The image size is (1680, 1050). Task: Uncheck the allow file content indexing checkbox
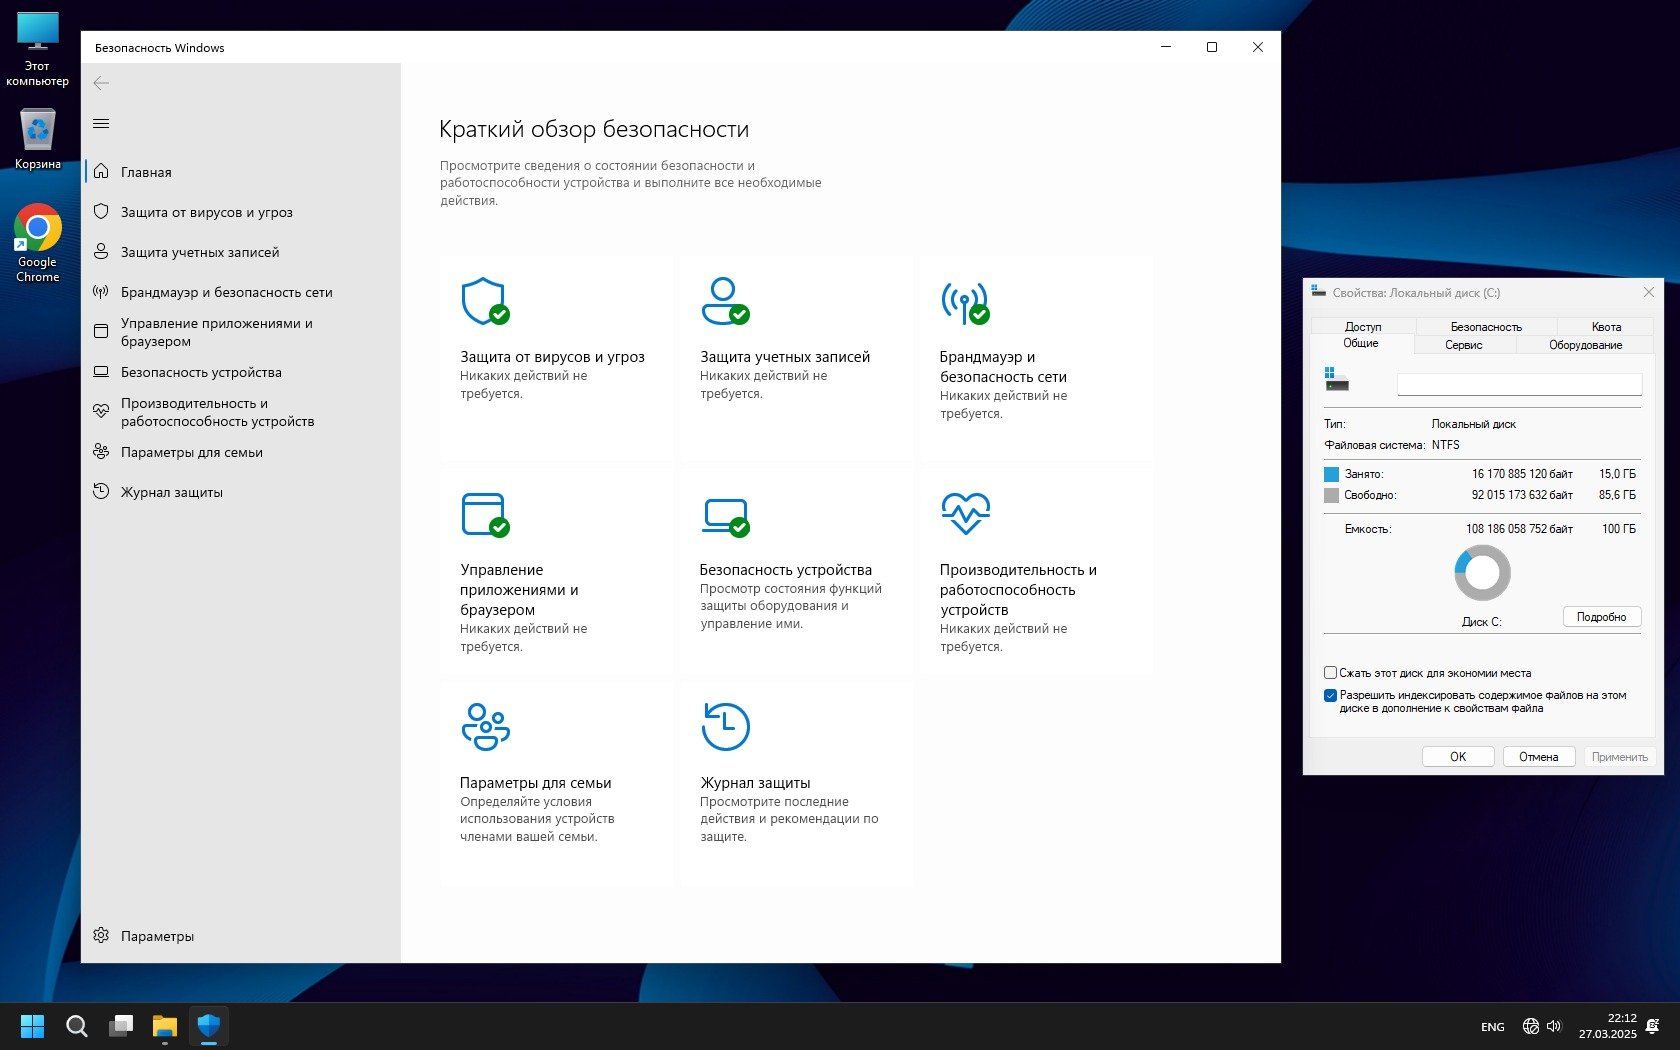click(1330, 695)
